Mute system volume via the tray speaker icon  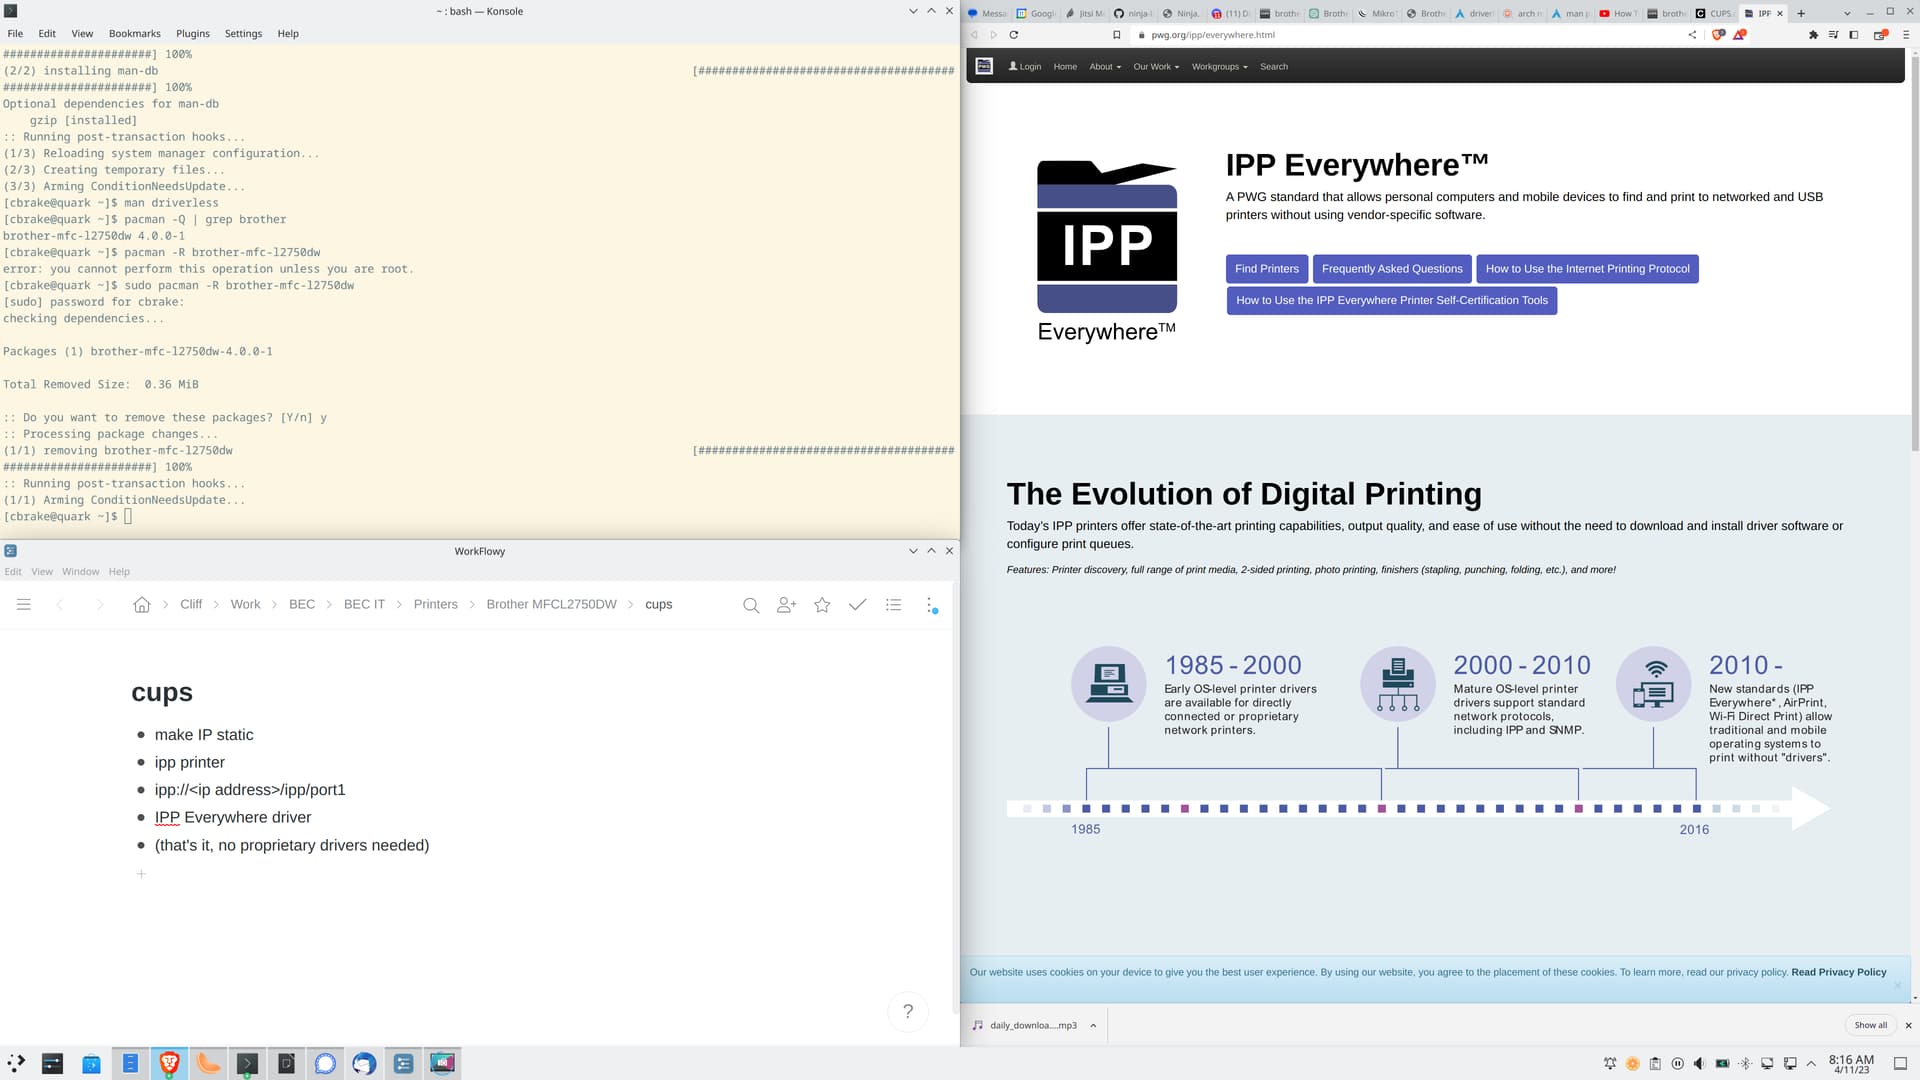click(x=1699, y=1063)
